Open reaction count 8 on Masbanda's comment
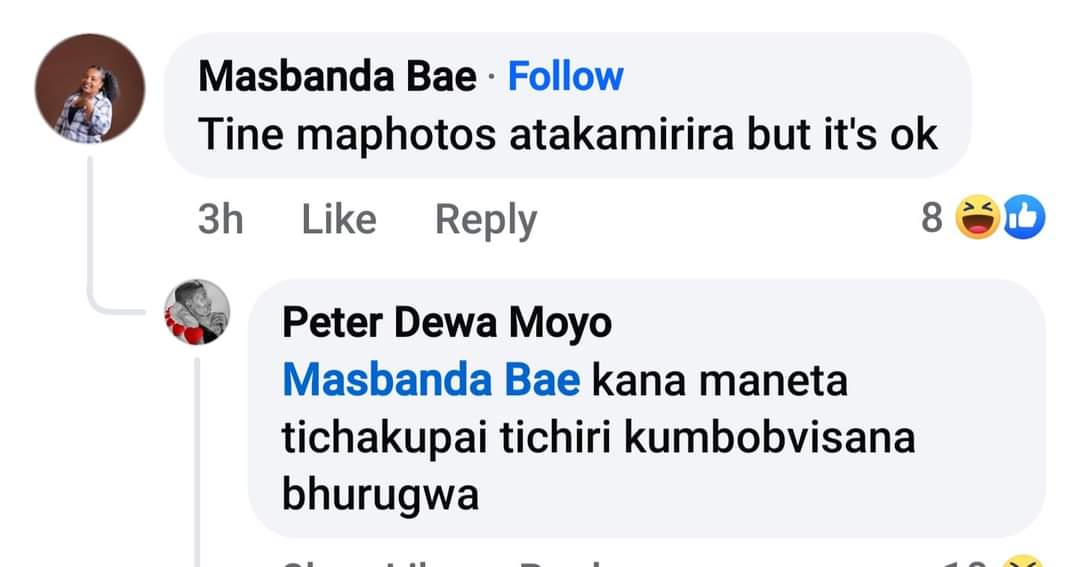 tap(931, 218)
